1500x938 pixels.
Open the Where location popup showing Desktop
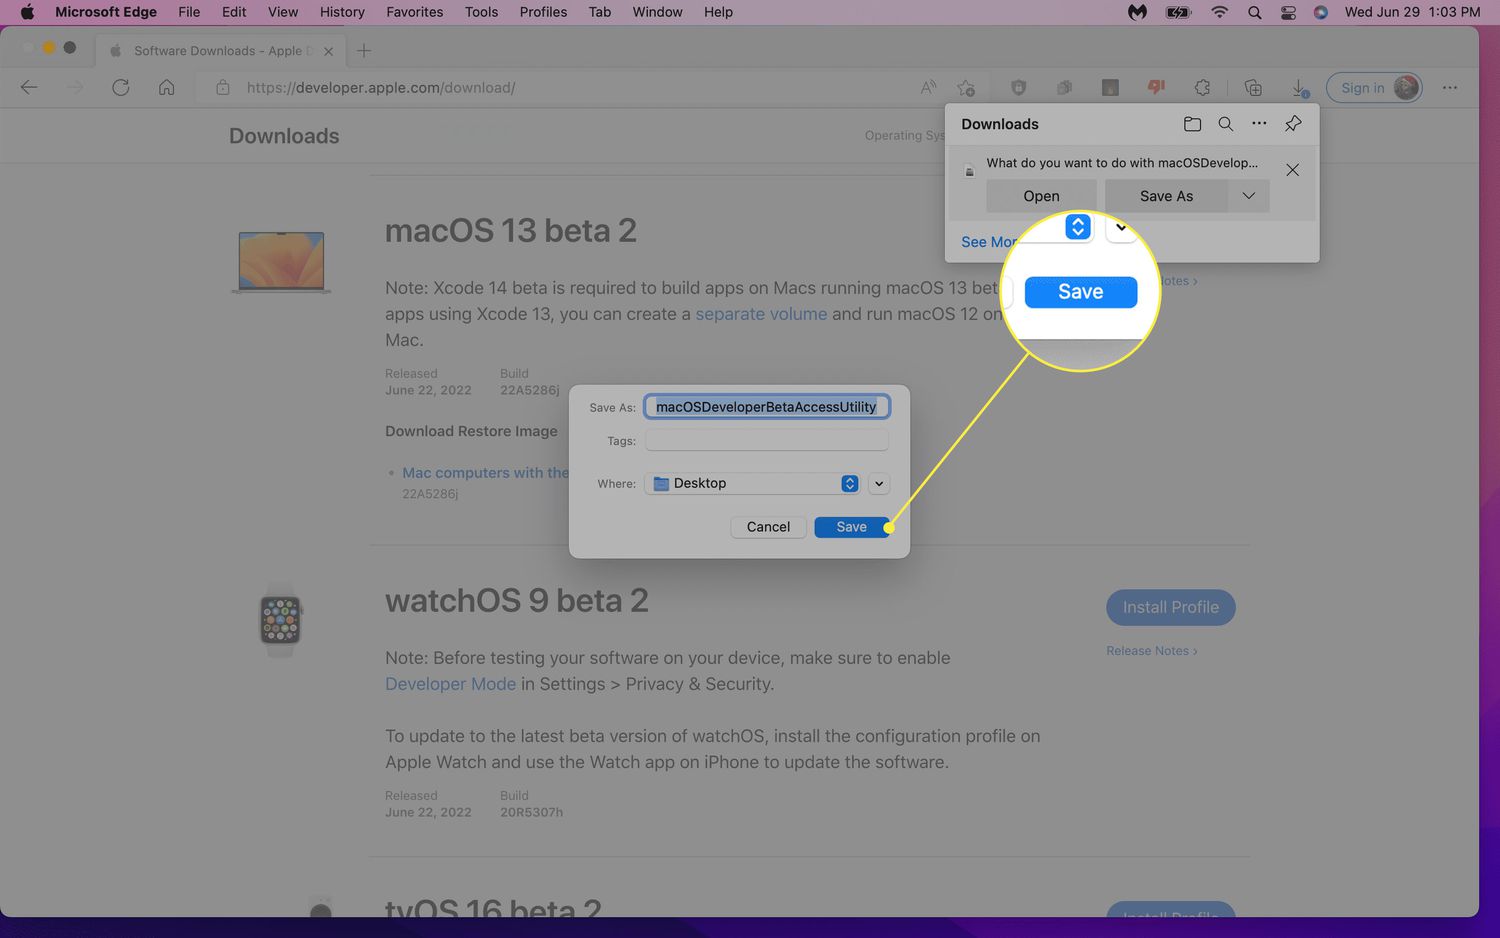[x=752, y=483]
